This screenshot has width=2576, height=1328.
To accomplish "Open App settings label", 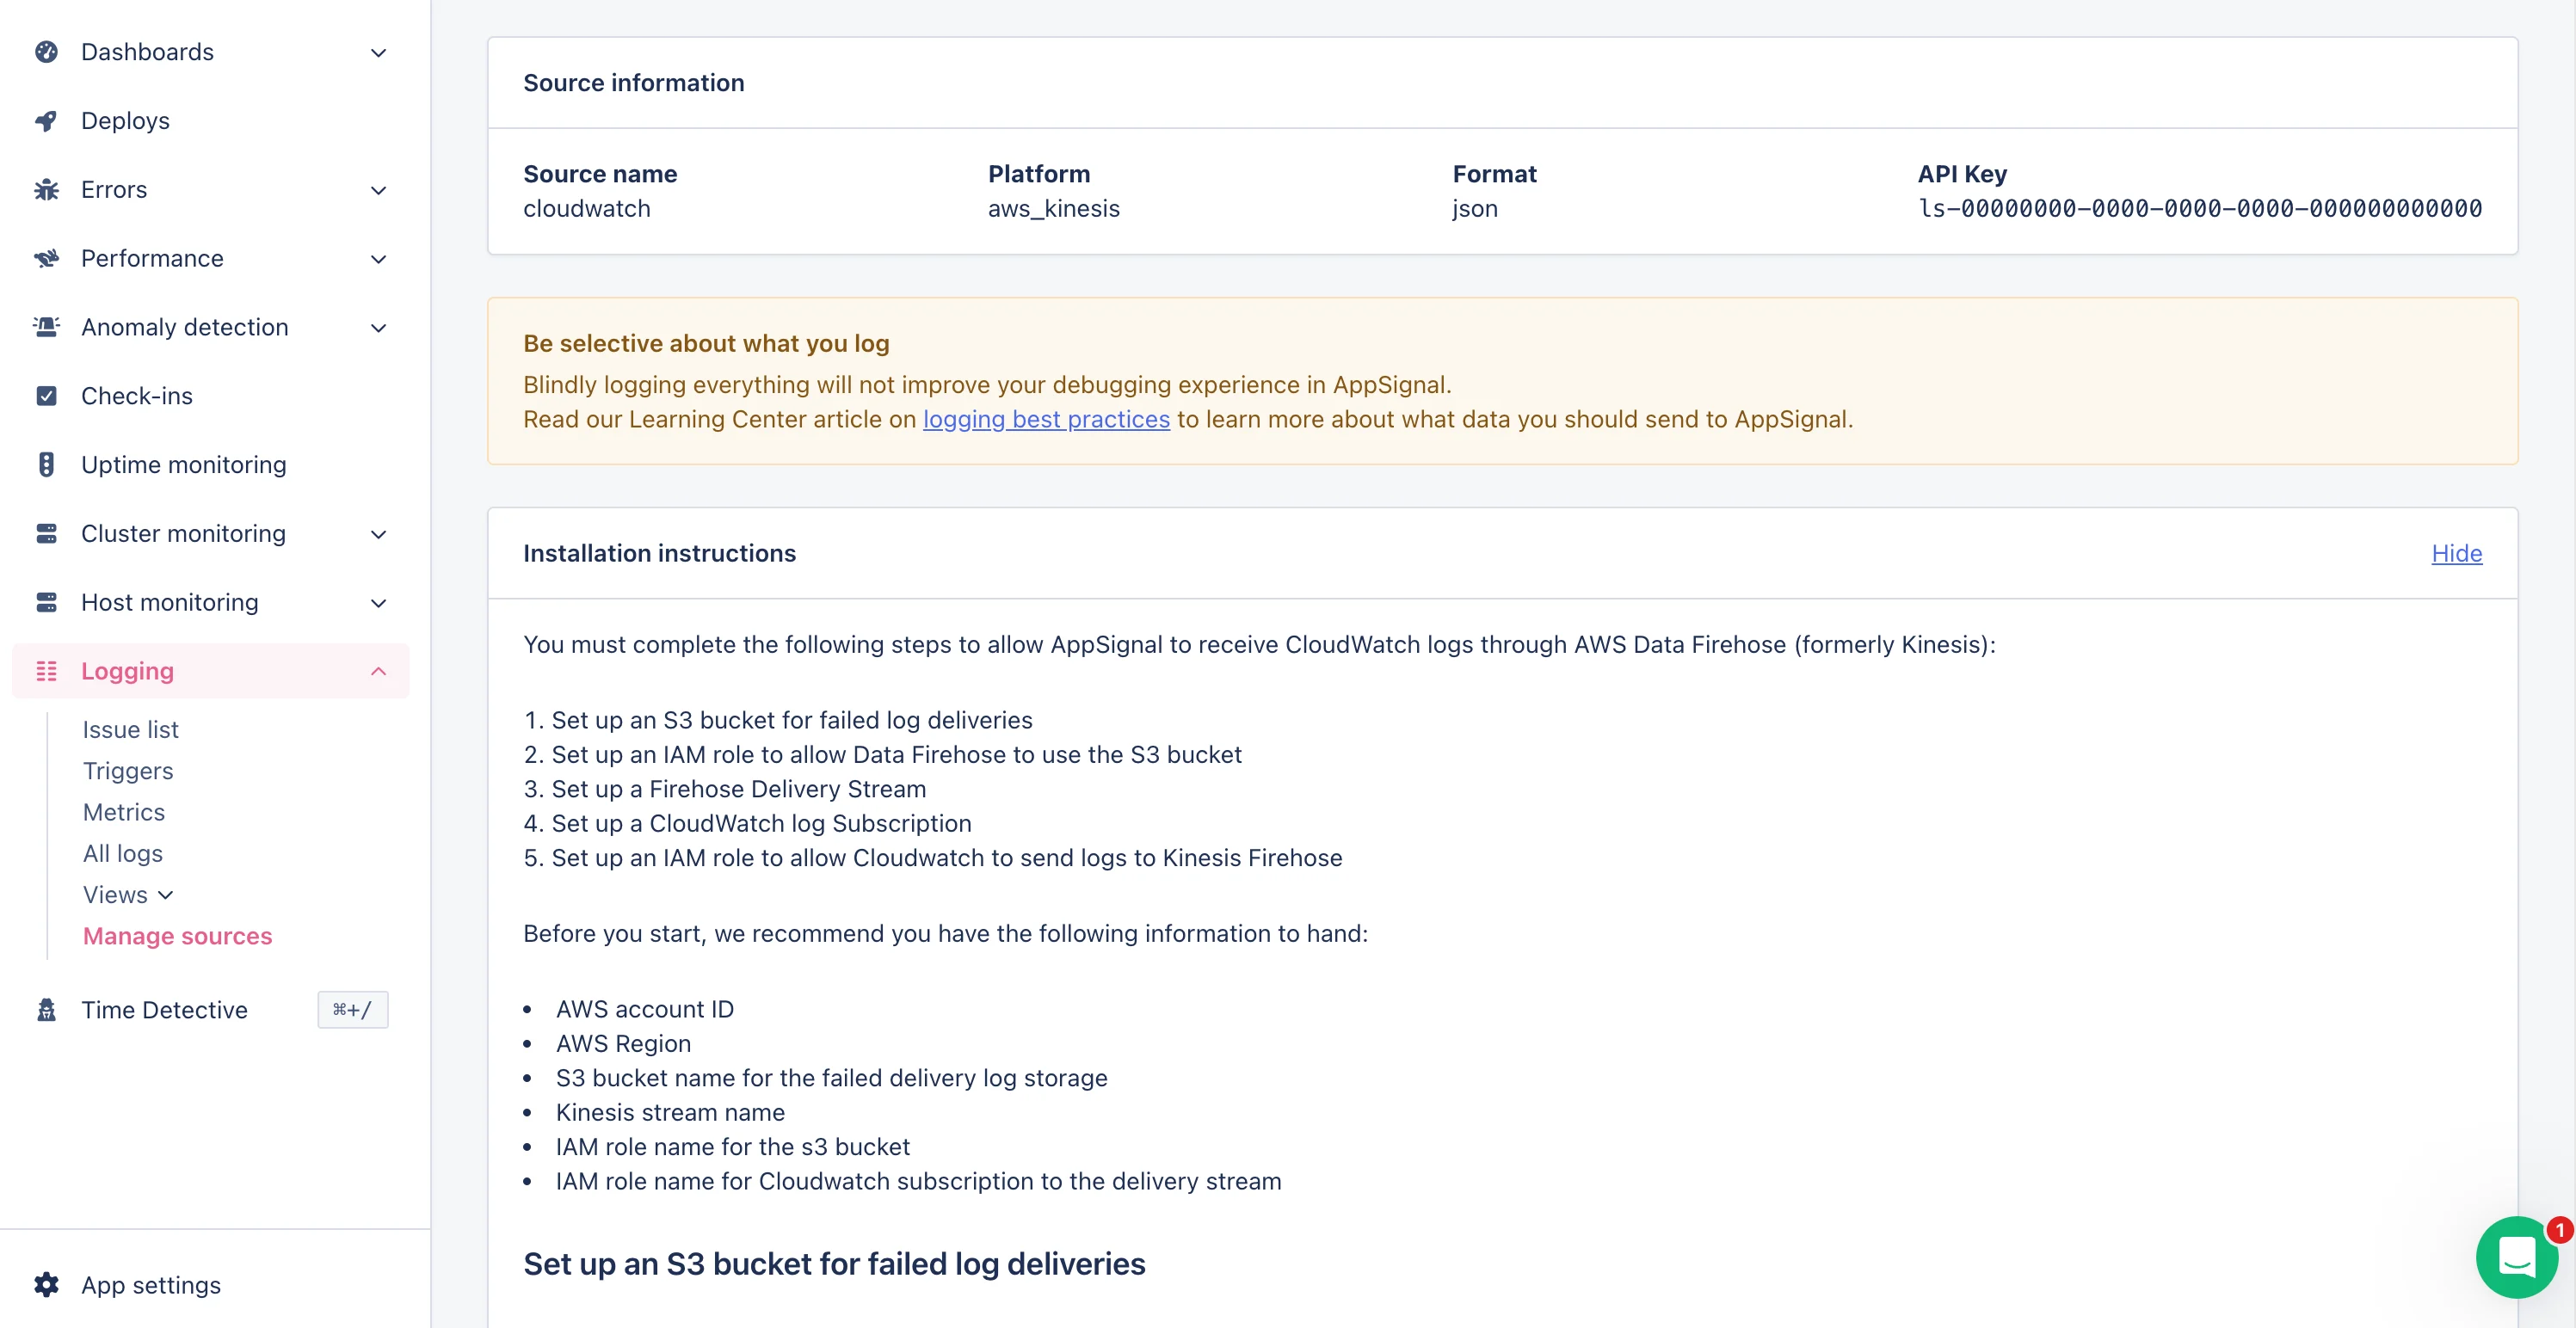I will [x=151, y=1285].
